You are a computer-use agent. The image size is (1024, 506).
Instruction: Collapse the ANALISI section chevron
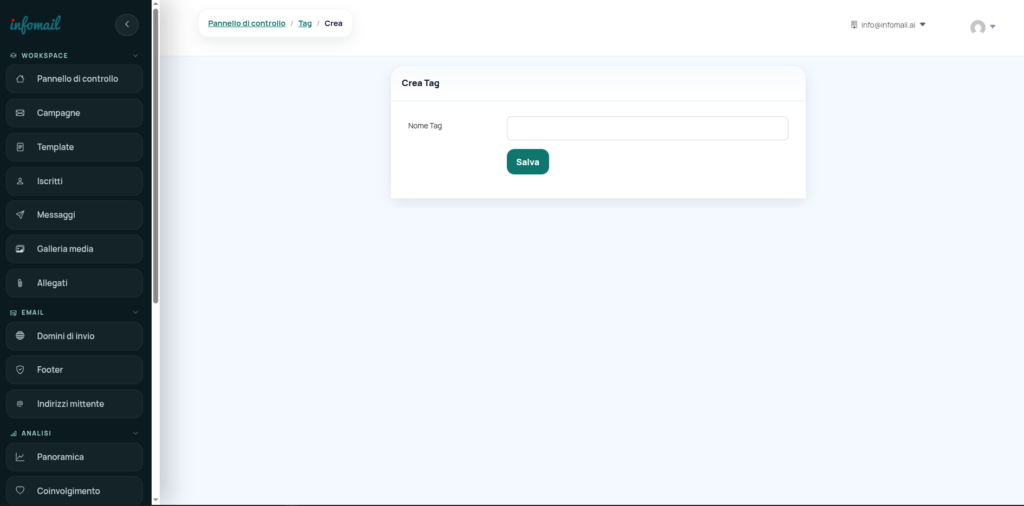click(135, 433)
